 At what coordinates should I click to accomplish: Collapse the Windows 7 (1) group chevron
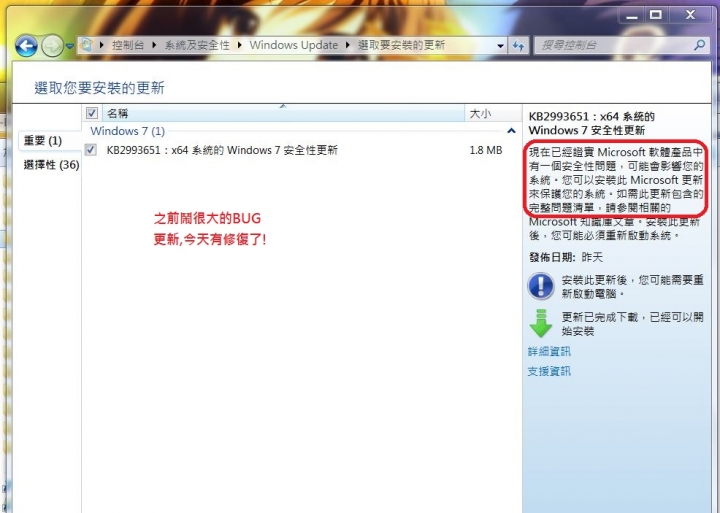[511, 131]
